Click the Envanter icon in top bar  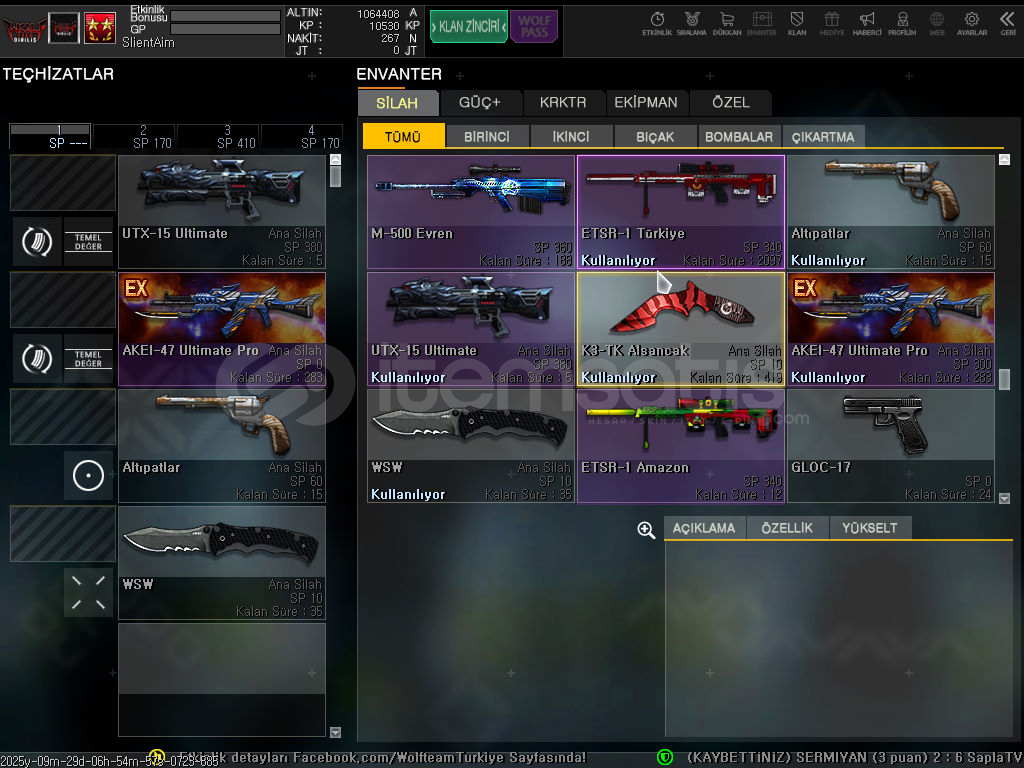point(761,23)
